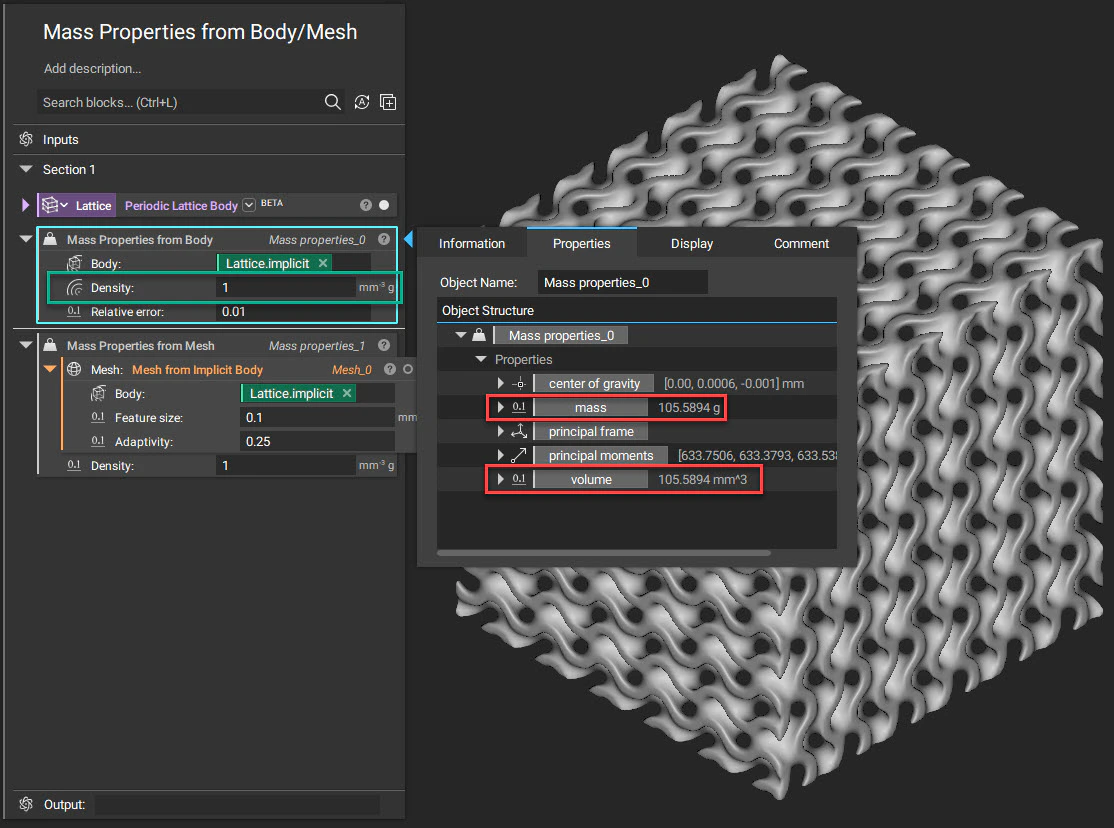Click the principal moments vector icon

519,456
